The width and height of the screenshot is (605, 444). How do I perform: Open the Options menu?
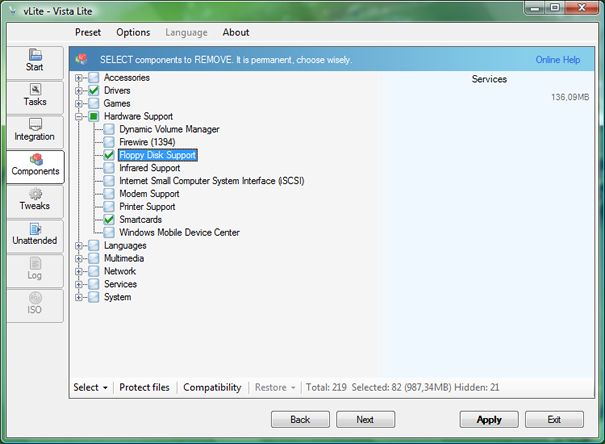(133, 32)
